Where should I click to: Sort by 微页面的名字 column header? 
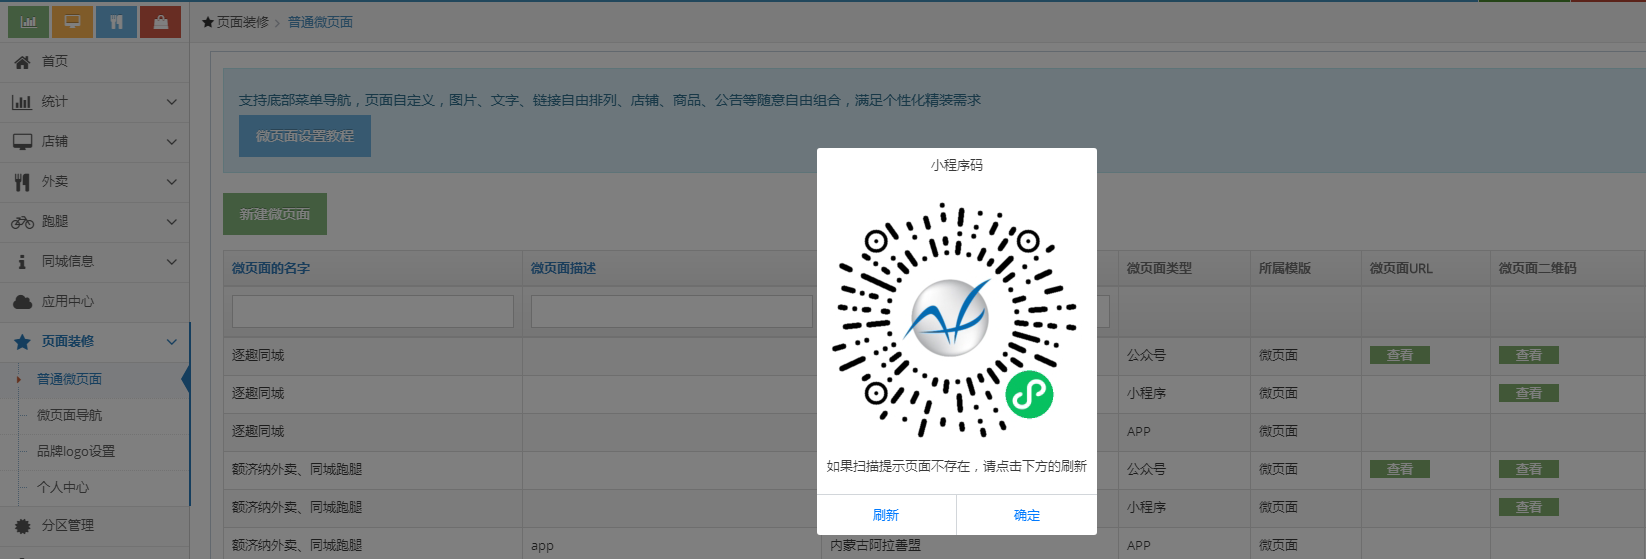click(271, 268)
